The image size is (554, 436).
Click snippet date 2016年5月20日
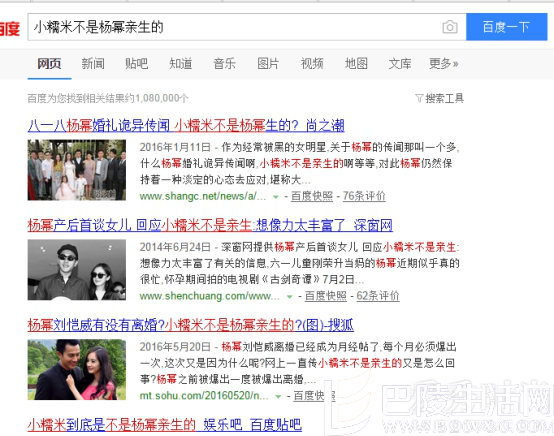175,347
